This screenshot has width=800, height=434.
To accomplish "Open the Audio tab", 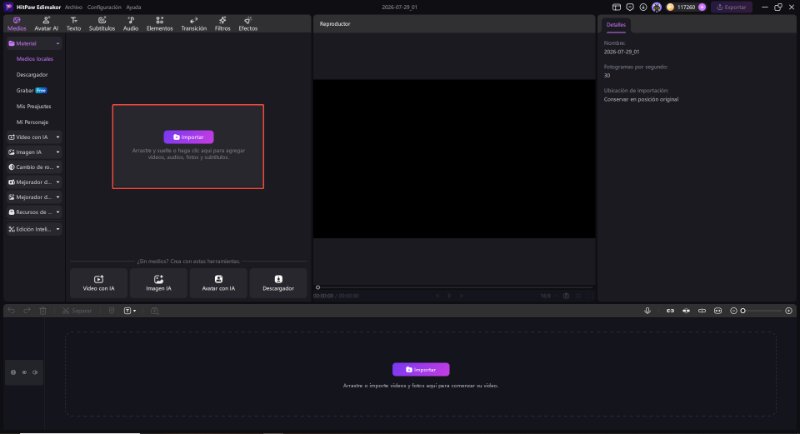I will pos(131,23).
